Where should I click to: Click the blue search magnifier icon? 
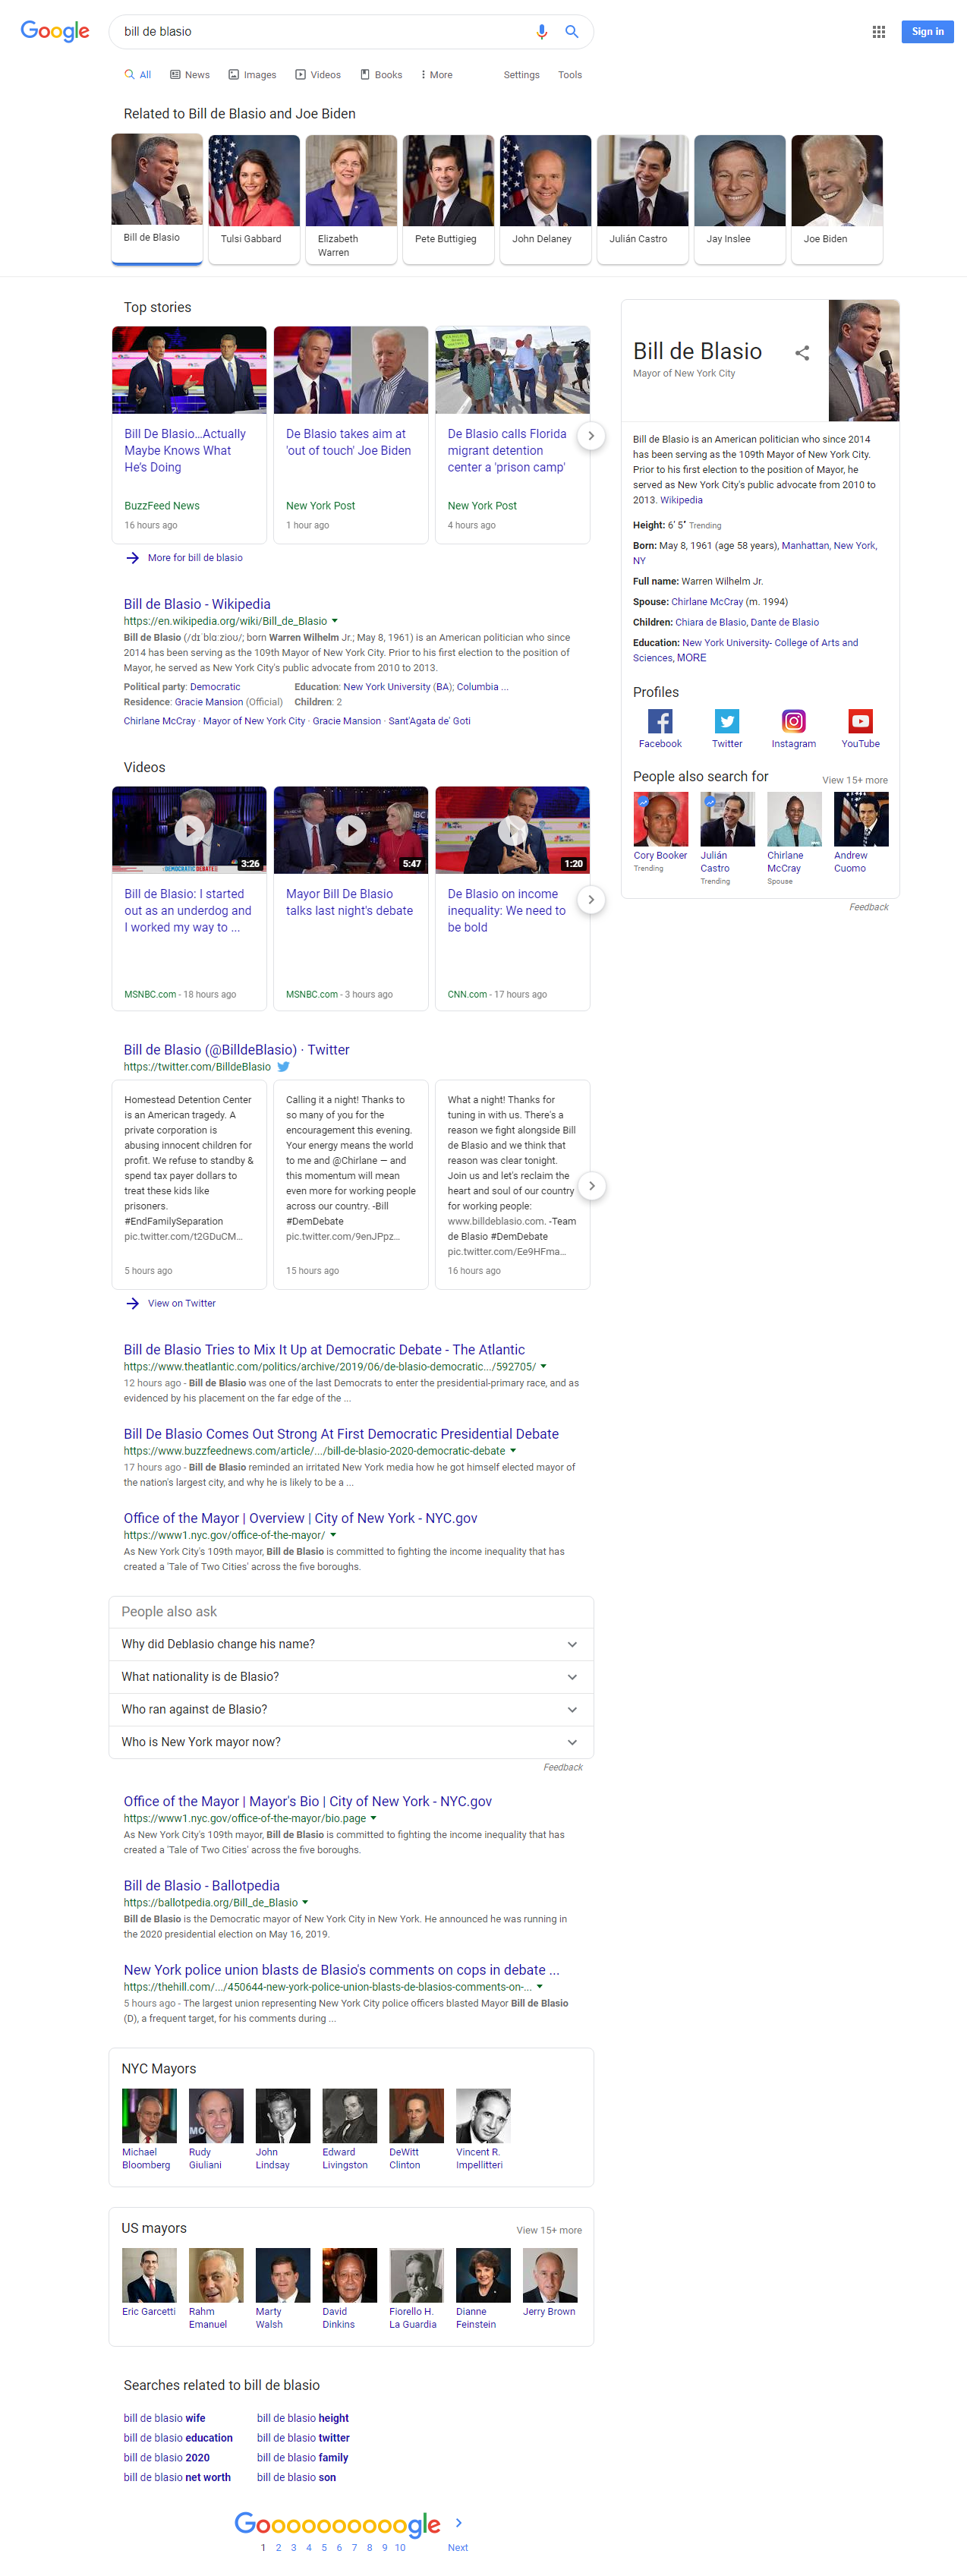point(572,31)
